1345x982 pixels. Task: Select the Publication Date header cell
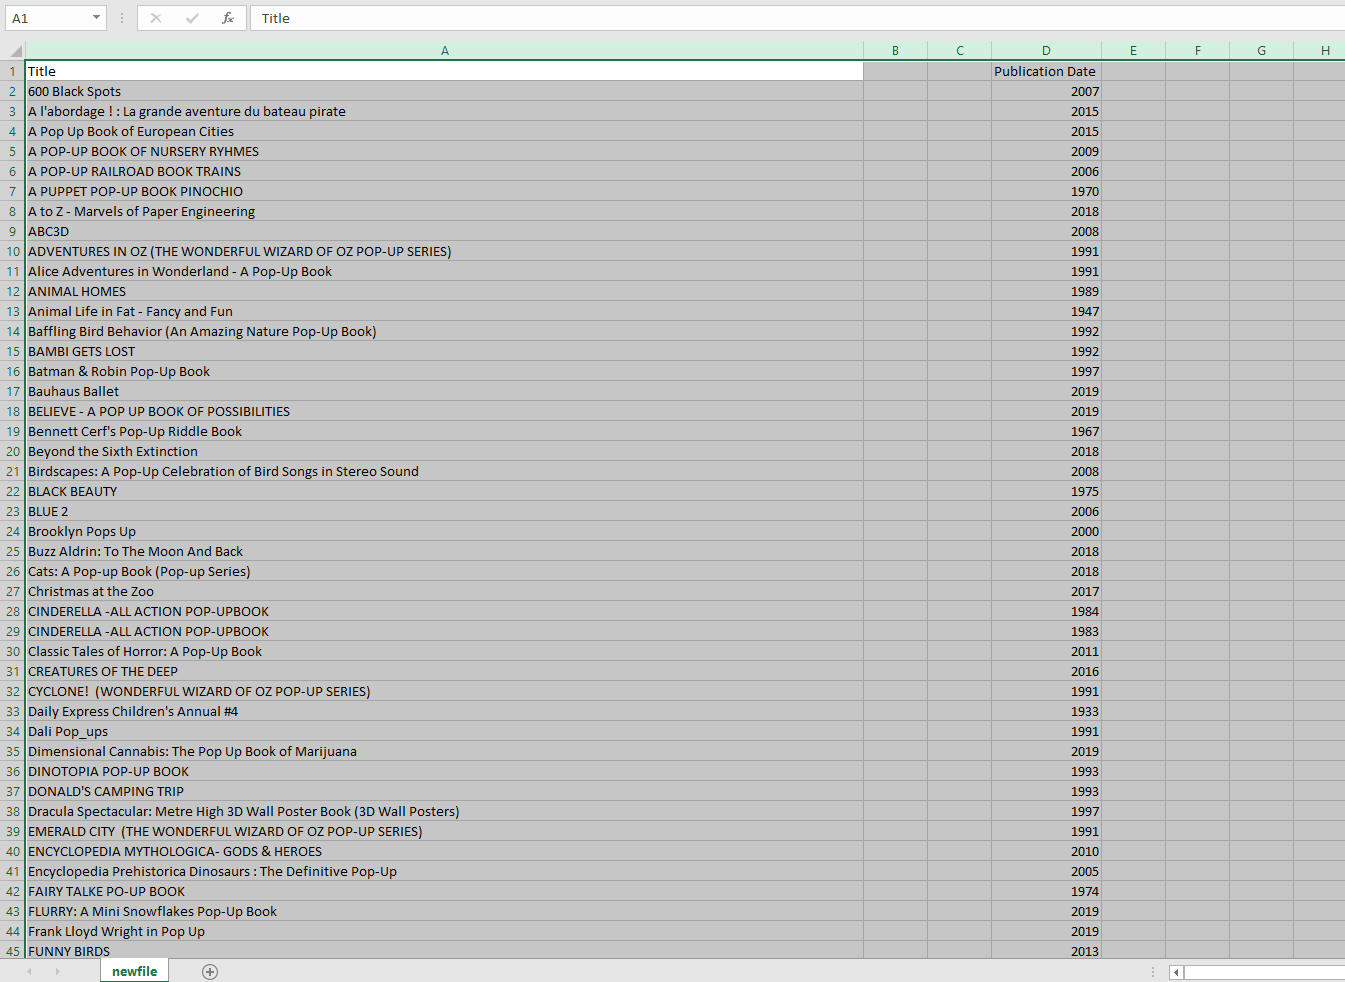pos(1045,71)
